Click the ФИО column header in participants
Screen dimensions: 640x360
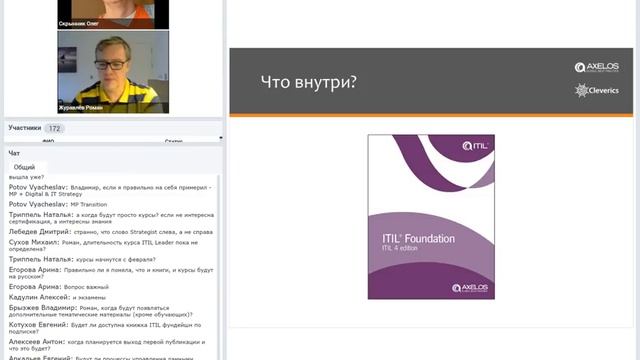click(x=48, y=141)
